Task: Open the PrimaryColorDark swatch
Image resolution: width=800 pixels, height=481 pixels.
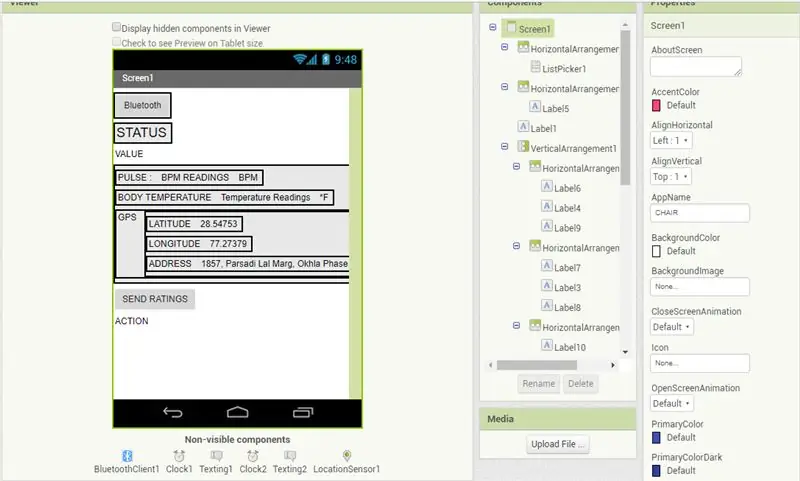Action: pyautogui.click(x=656, y=471)
